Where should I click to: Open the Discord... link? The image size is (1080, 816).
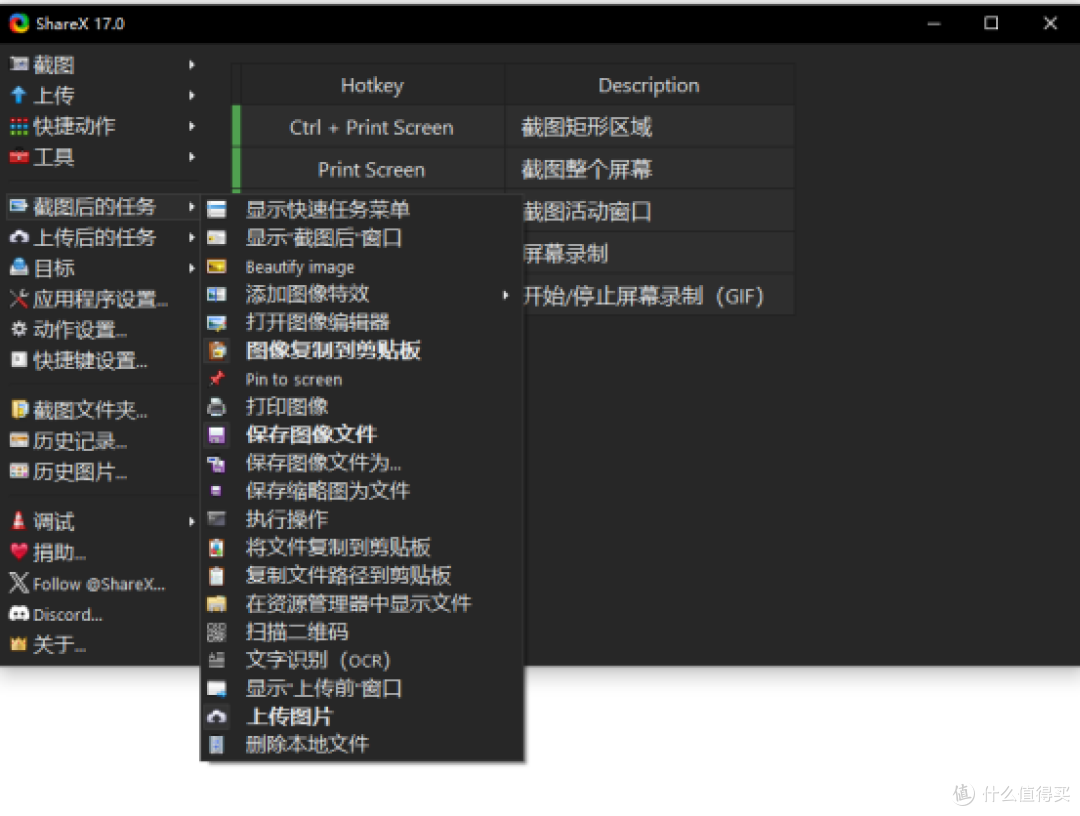(102, 614)
